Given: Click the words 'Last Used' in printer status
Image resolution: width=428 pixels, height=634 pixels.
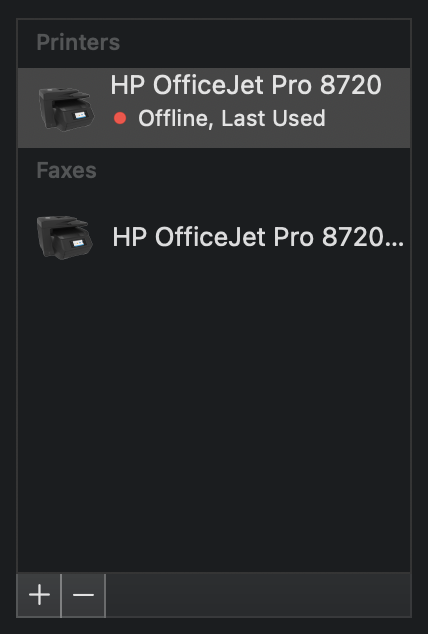Looking at the screenshot, I should coord(274,118).
